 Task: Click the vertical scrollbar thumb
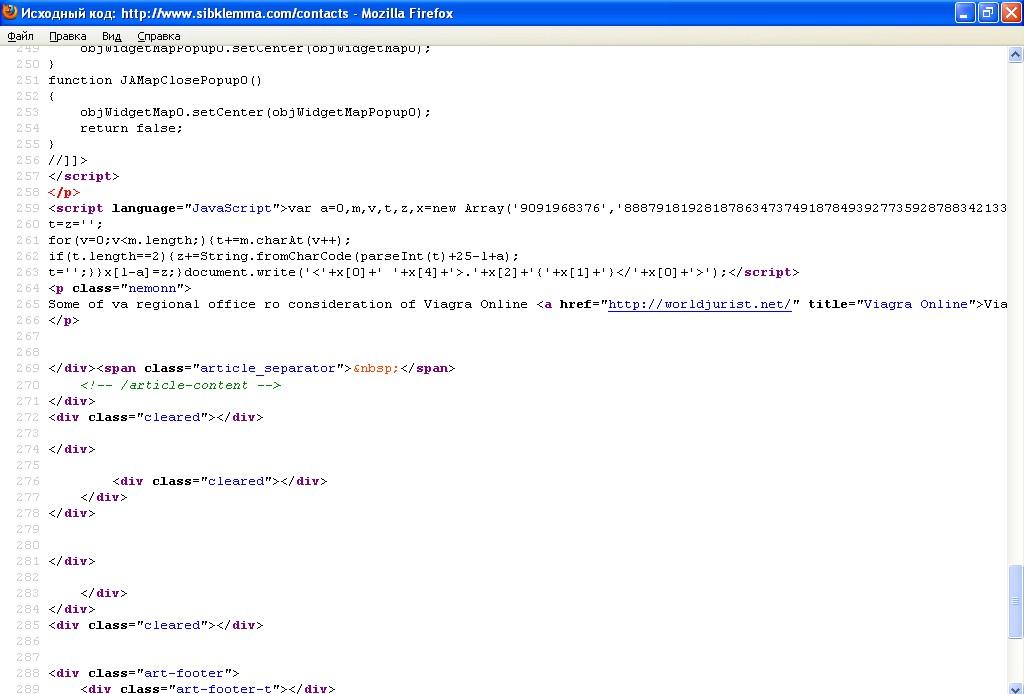tap(1015, 601)
